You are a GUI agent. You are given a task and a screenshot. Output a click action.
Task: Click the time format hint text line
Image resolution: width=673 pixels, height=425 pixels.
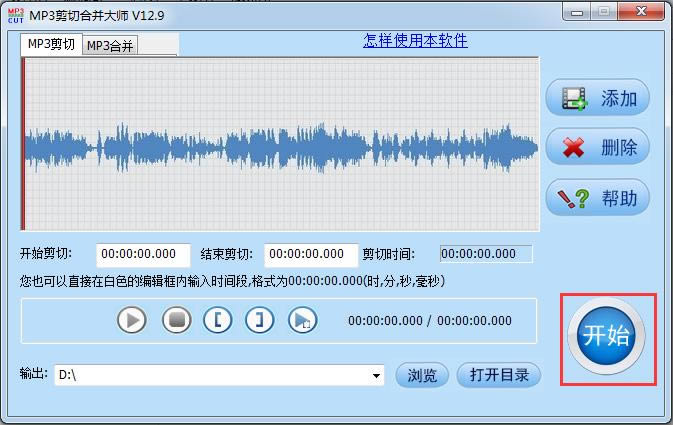pos(232,281)
